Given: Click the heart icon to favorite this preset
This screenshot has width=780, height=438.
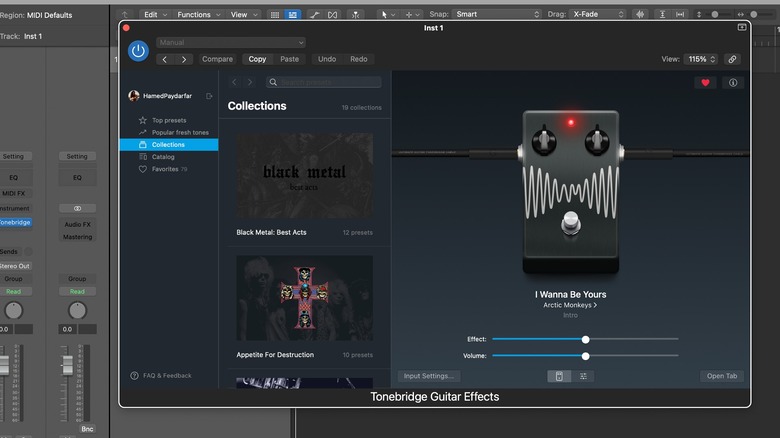Looking at the screenshot, I should [705, 83].
